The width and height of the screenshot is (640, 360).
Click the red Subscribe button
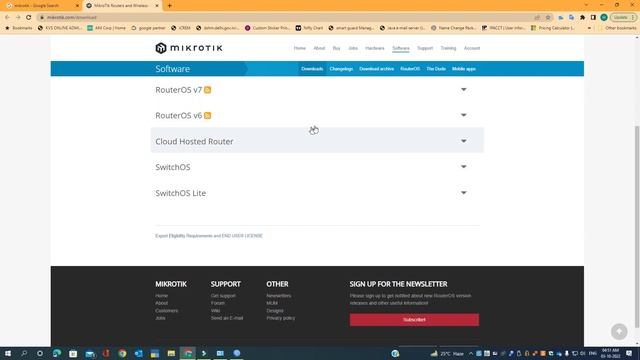[414, 320]
